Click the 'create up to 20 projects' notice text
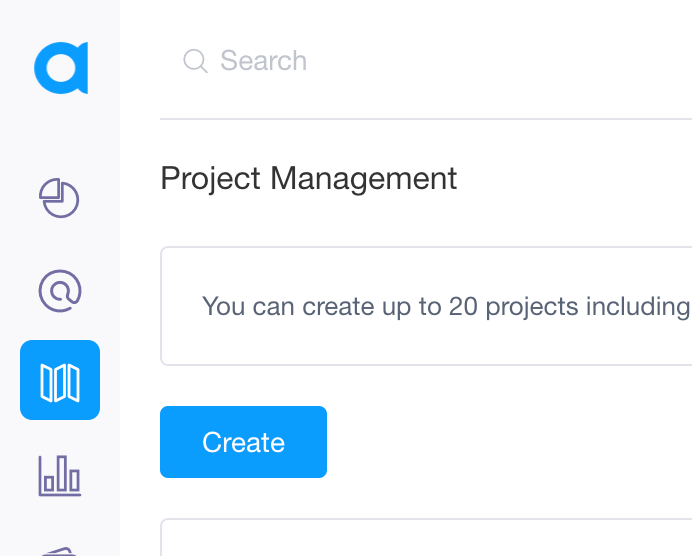 [445, 306]
